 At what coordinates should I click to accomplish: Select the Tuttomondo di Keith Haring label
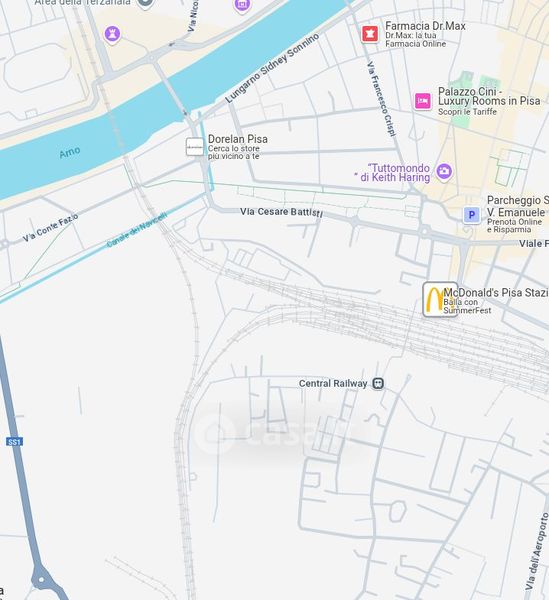click(x=392, y=173)
